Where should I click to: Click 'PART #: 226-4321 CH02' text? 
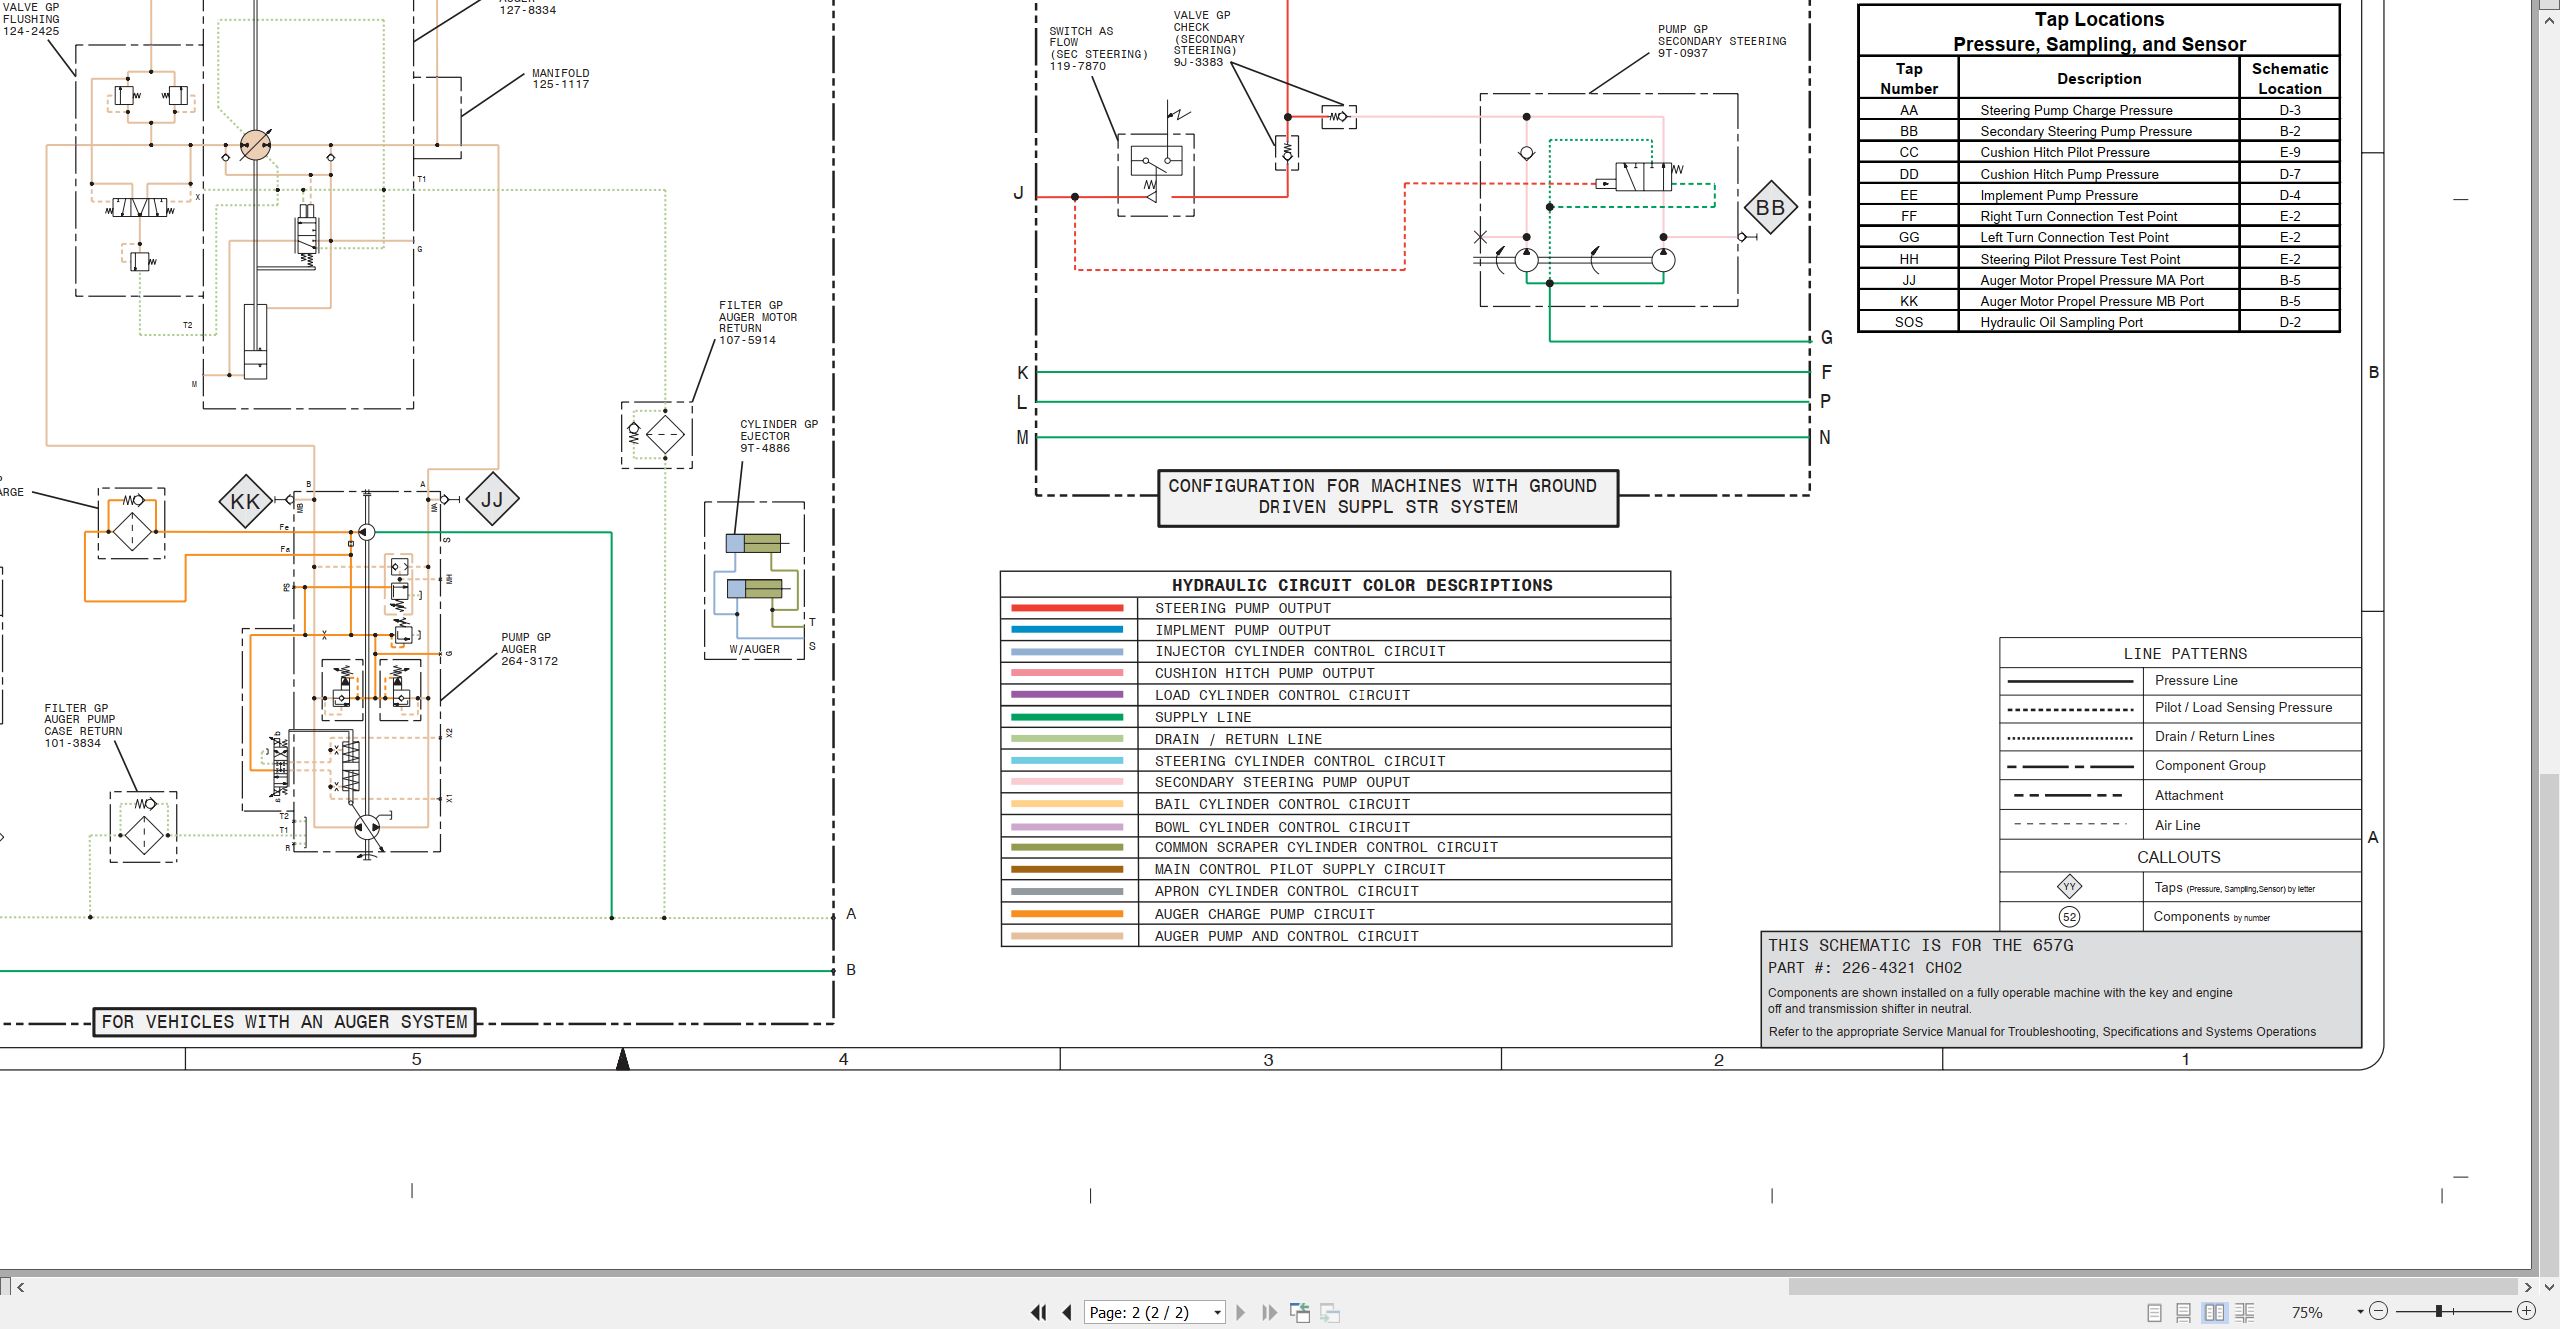1864,968
